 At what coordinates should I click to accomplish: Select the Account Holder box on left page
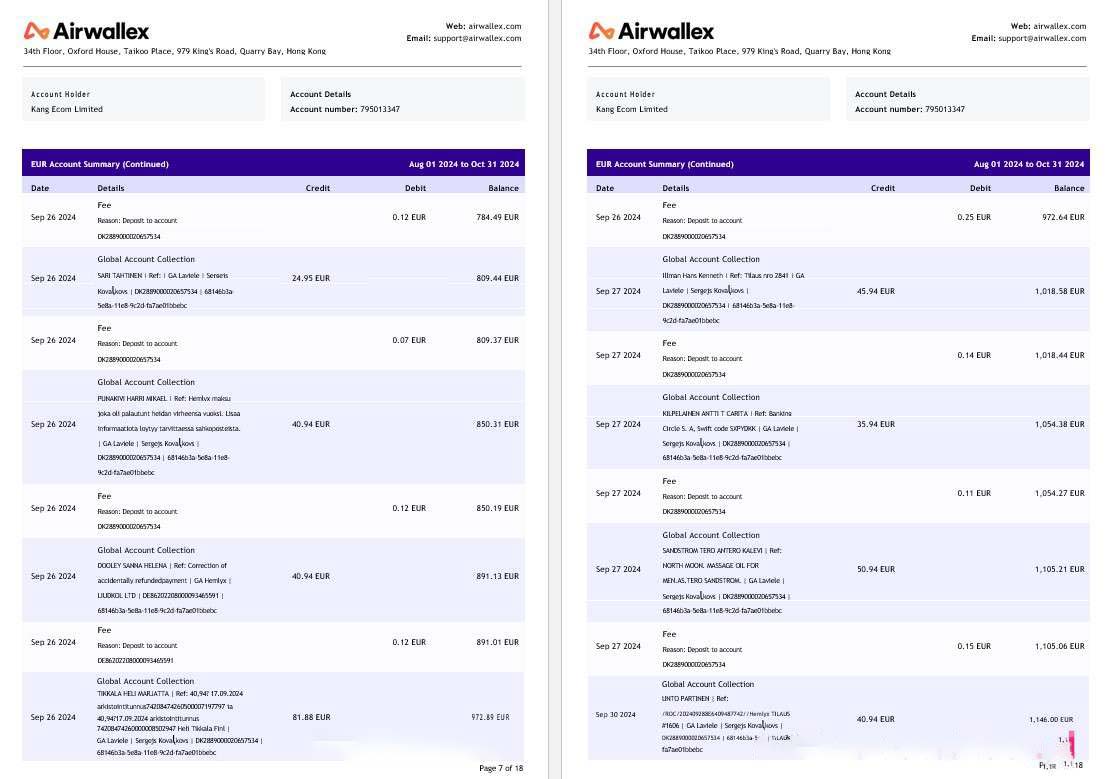pyautogui.click(x=145, y=101)
